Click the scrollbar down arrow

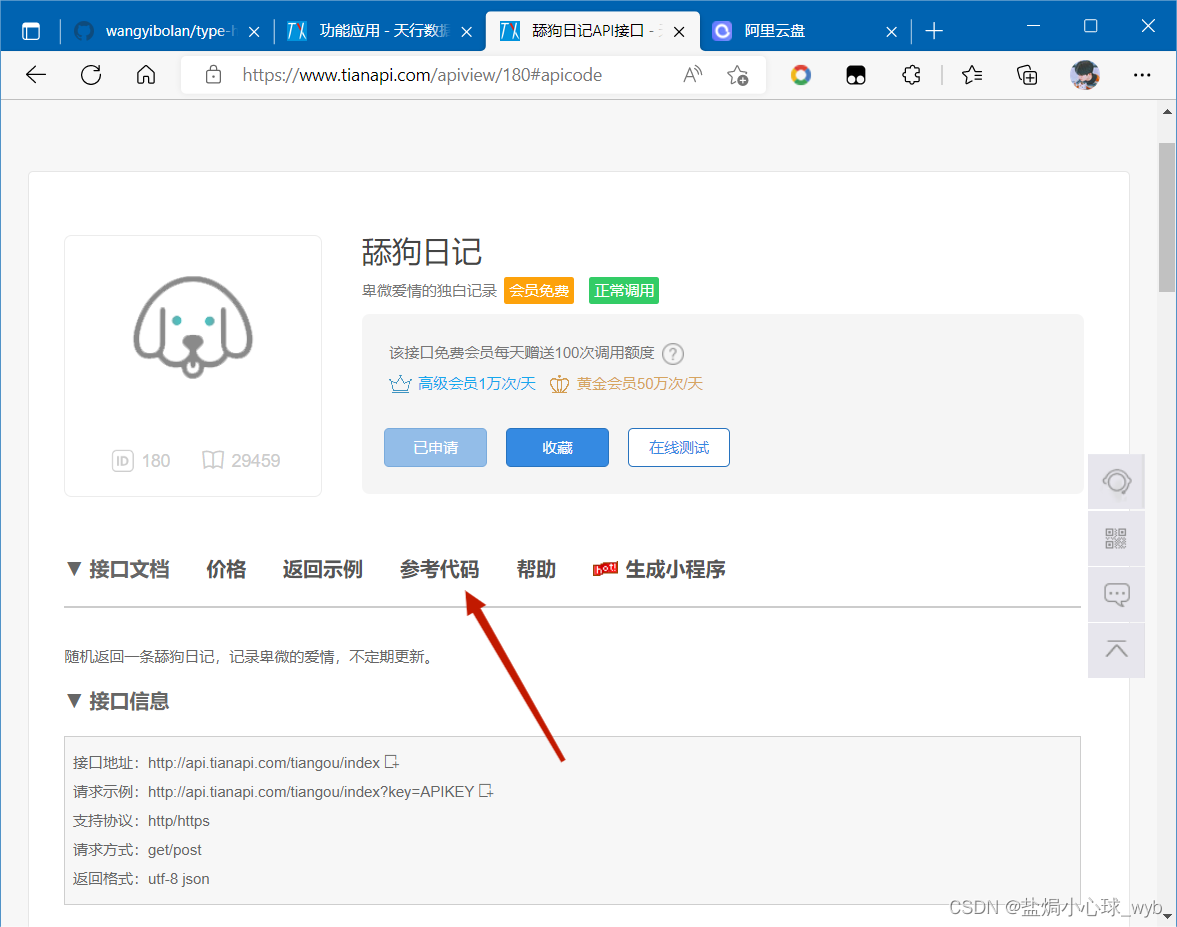coord(1166,916)
